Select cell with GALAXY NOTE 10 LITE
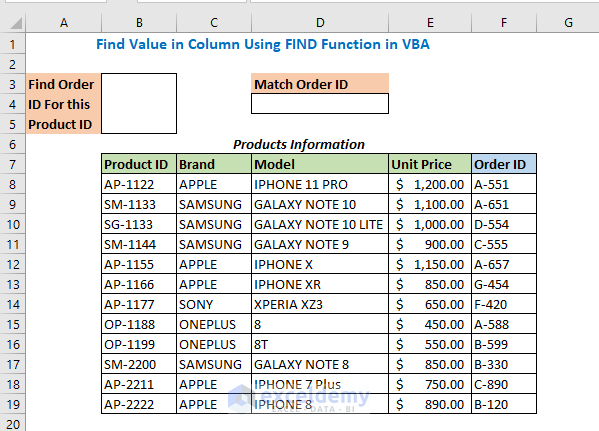 (320, 225)
